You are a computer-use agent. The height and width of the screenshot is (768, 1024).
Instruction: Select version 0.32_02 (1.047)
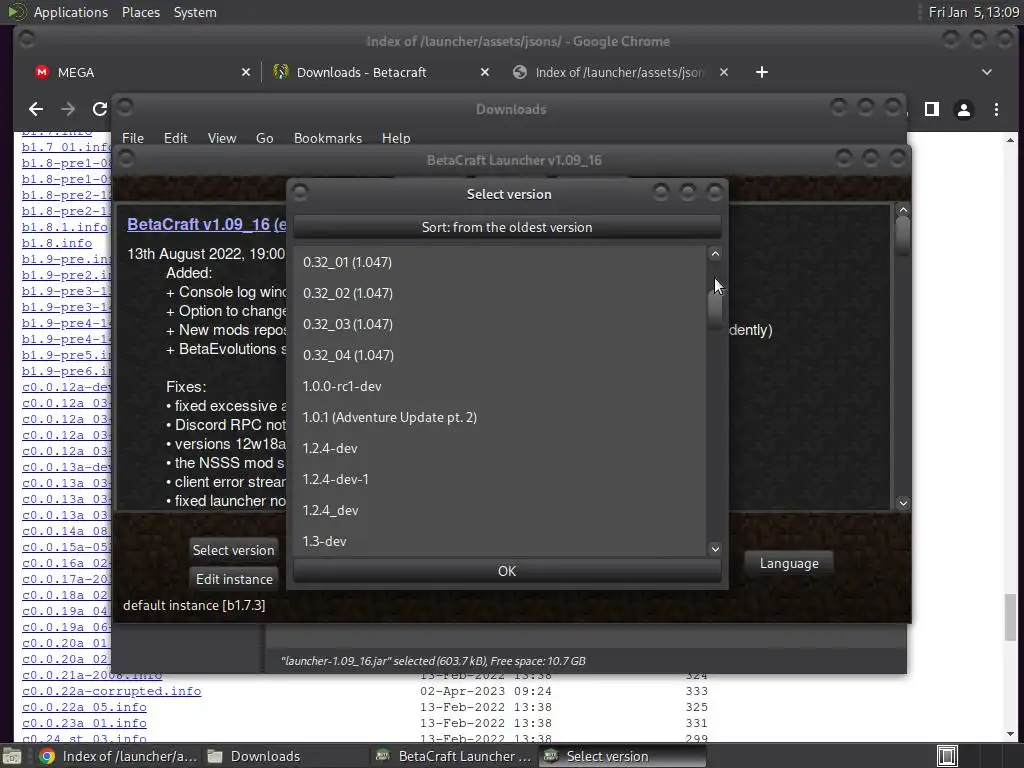click(500, 293)
